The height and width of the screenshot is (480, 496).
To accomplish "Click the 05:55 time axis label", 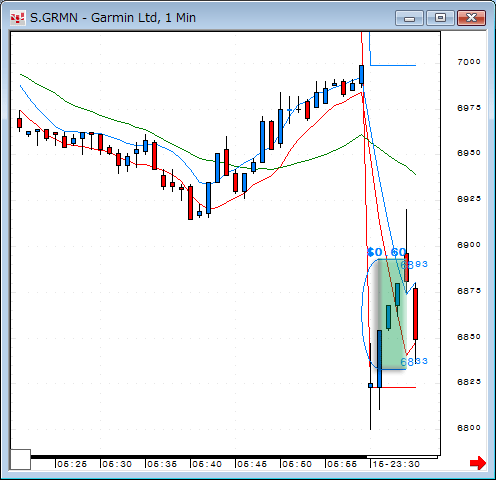I will (342, 464).
